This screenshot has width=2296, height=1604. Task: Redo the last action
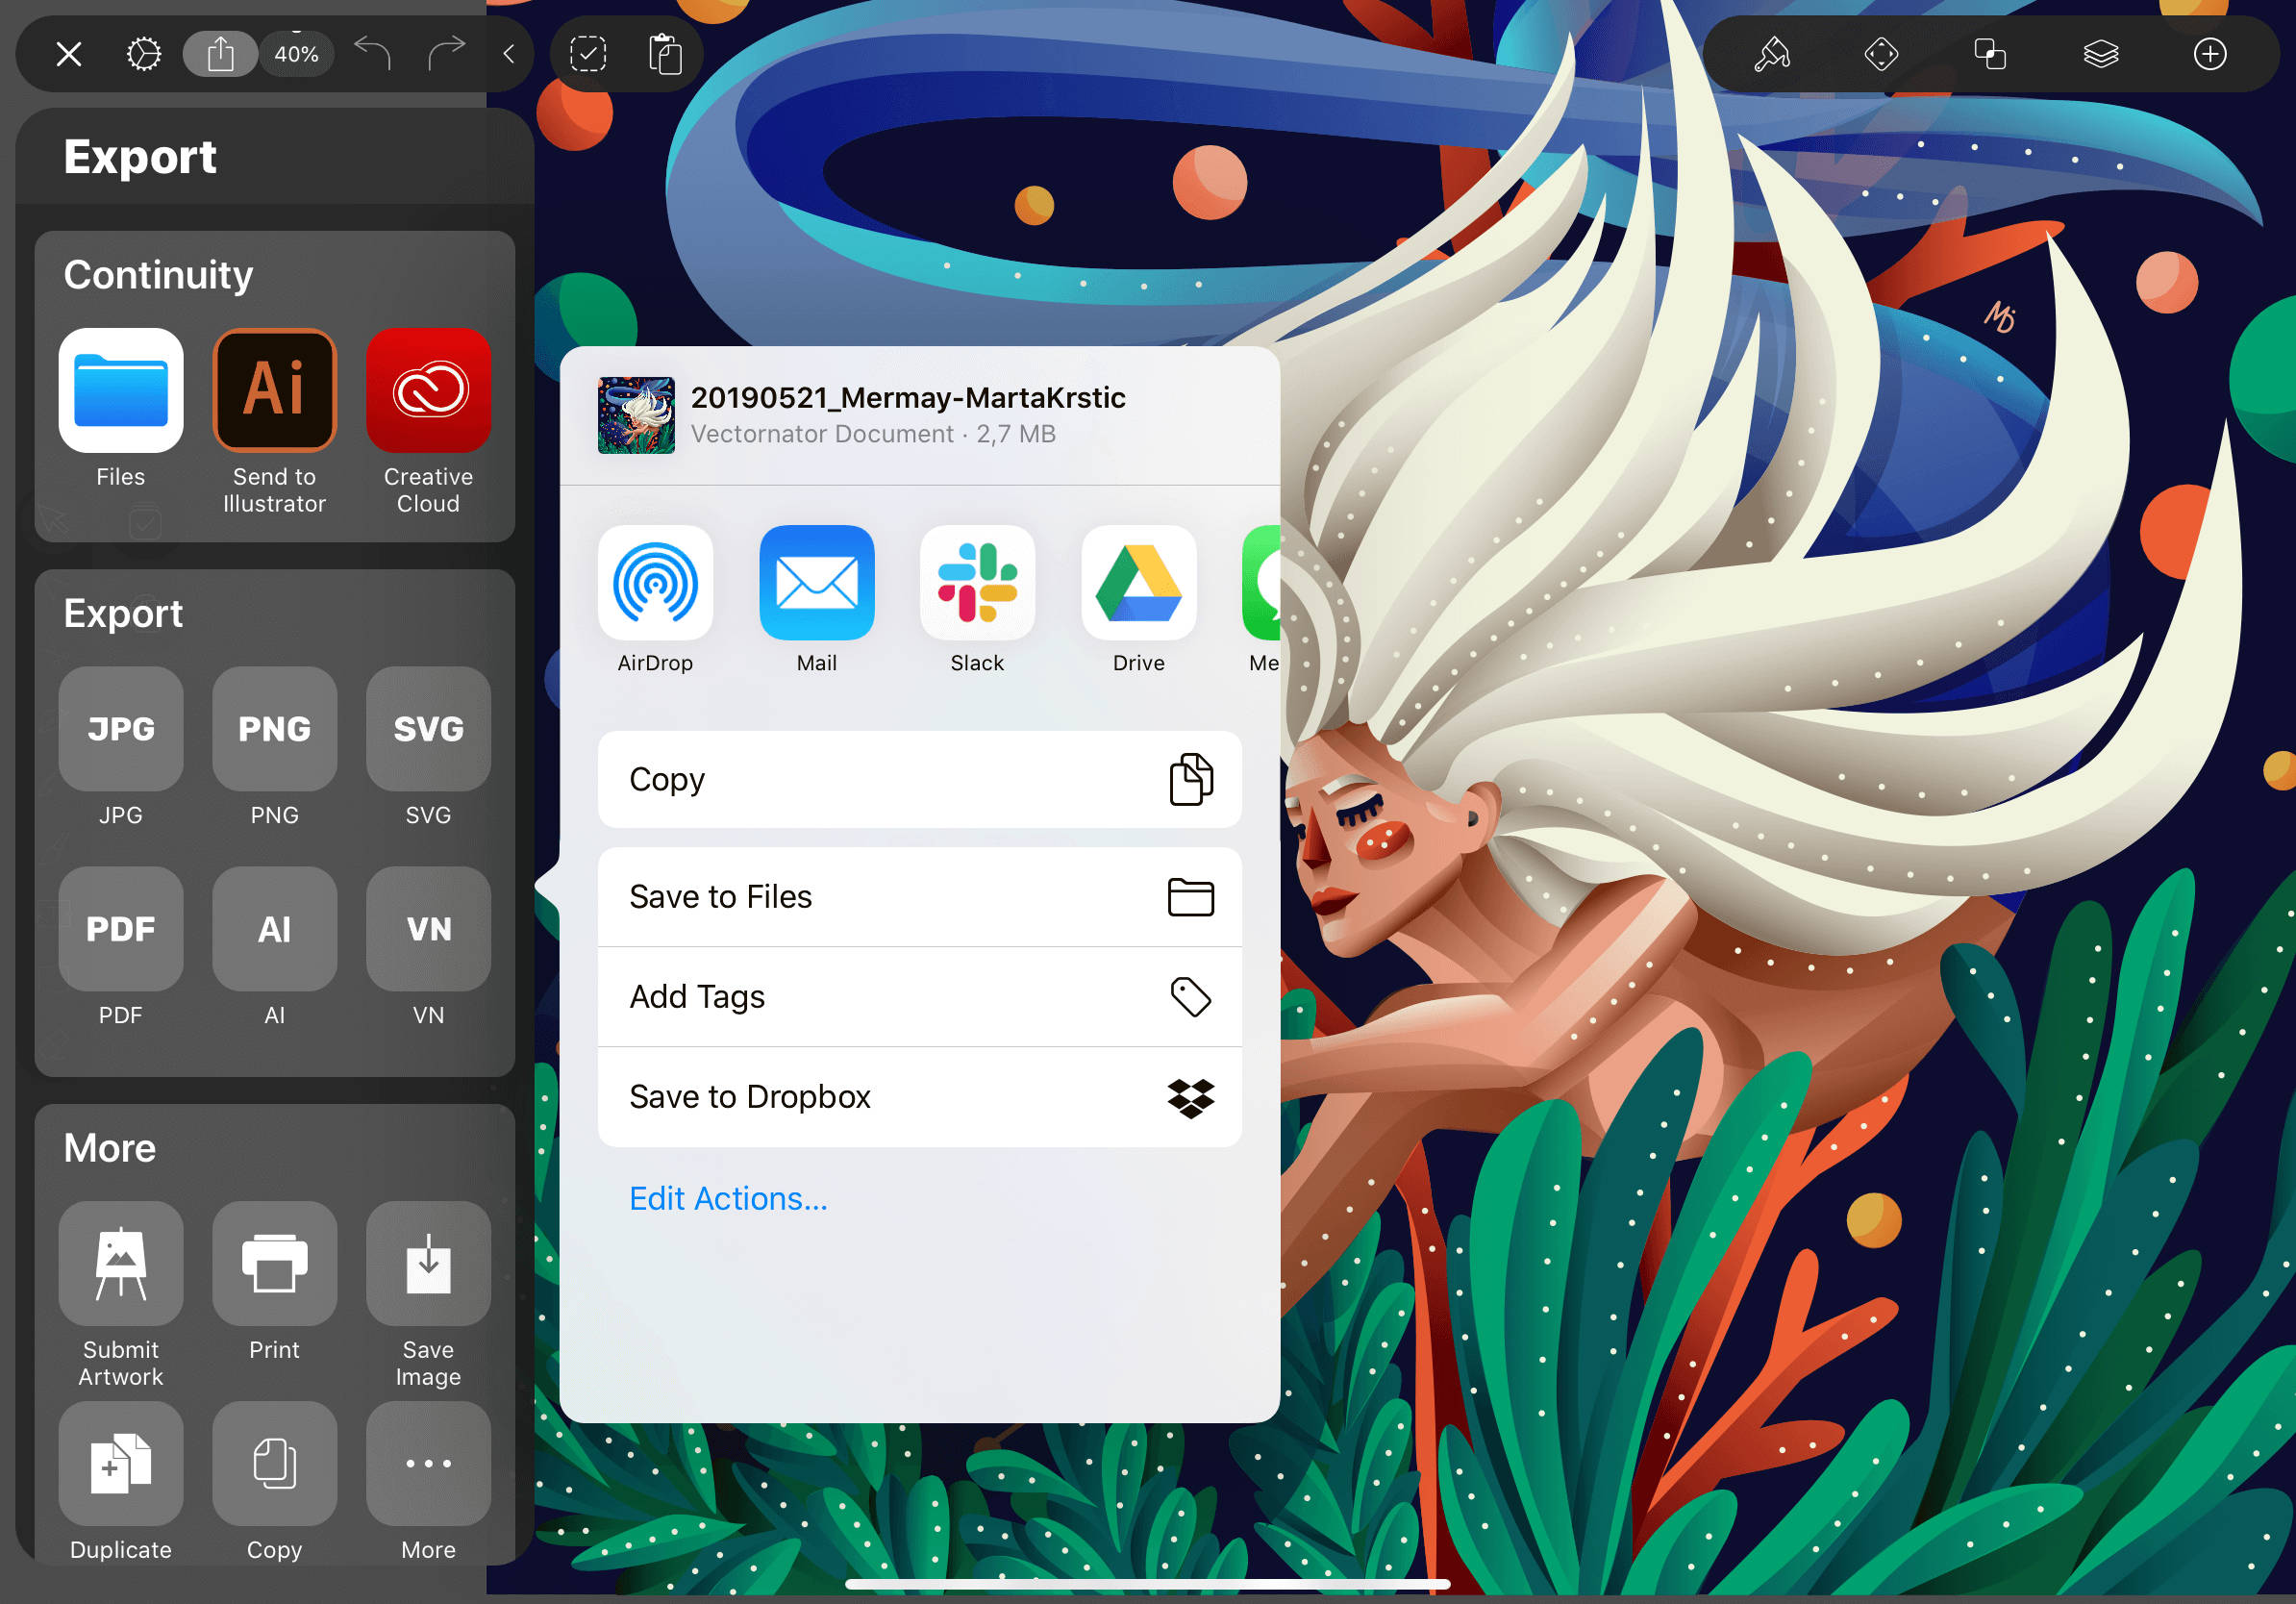click(446, 54)
